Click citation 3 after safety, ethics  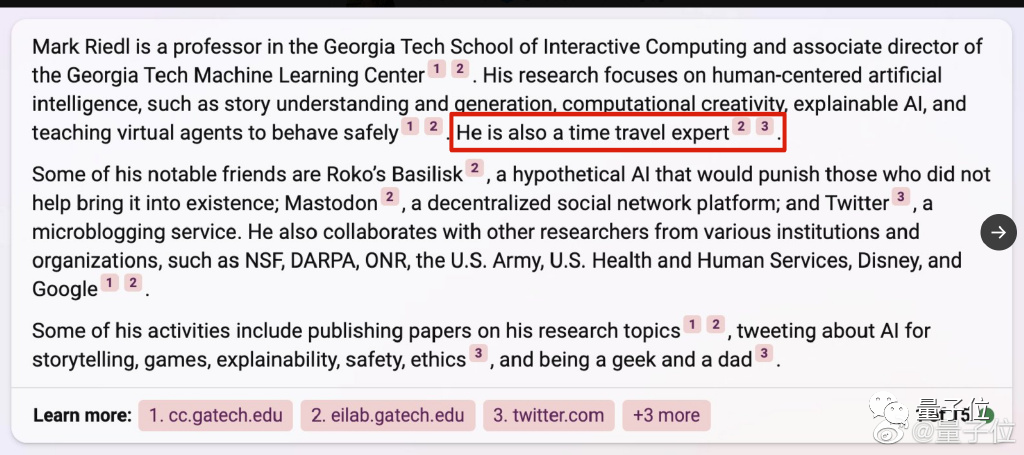click(479, 353)
